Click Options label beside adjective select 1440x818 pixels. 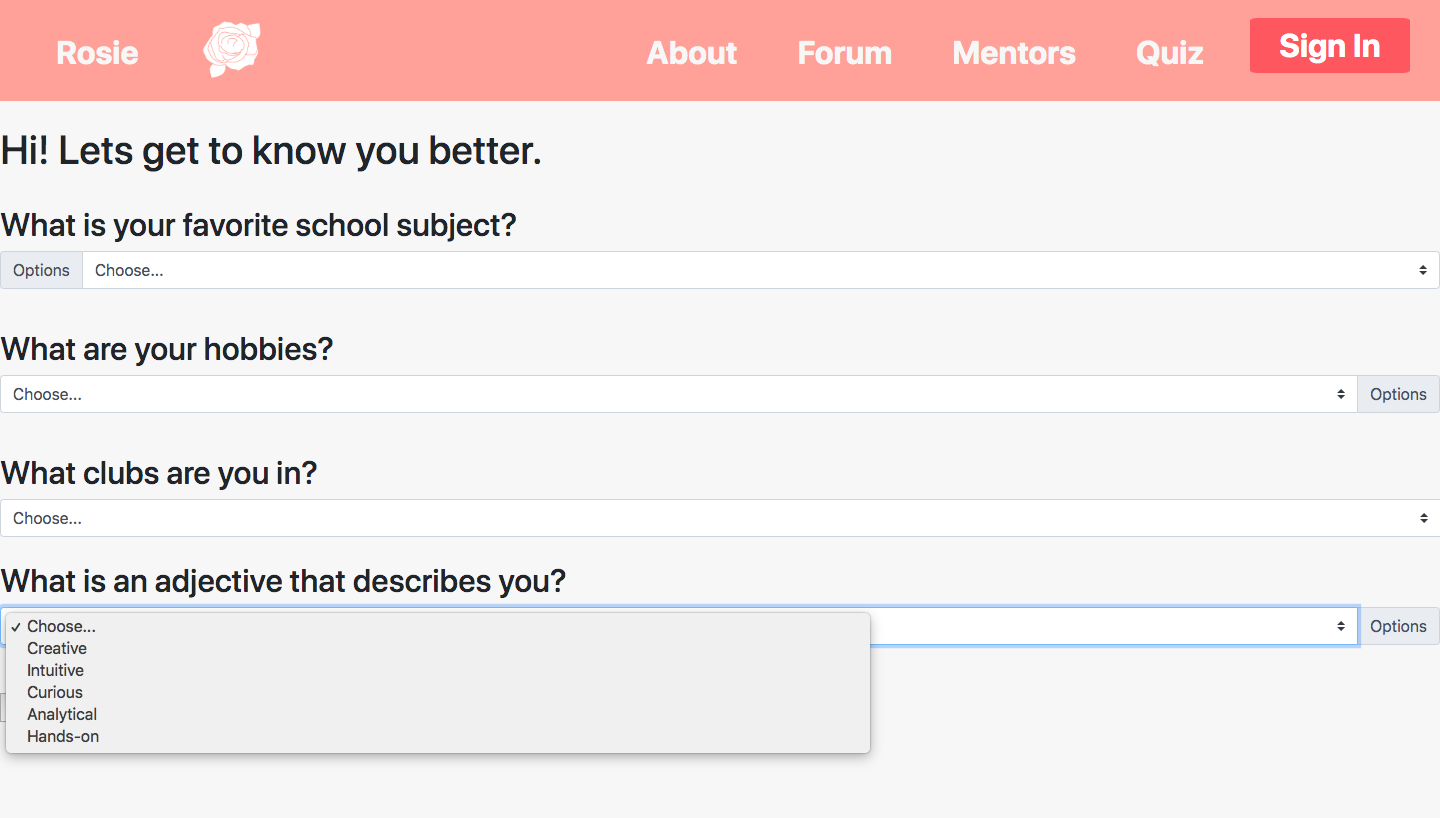[1398, 626]
